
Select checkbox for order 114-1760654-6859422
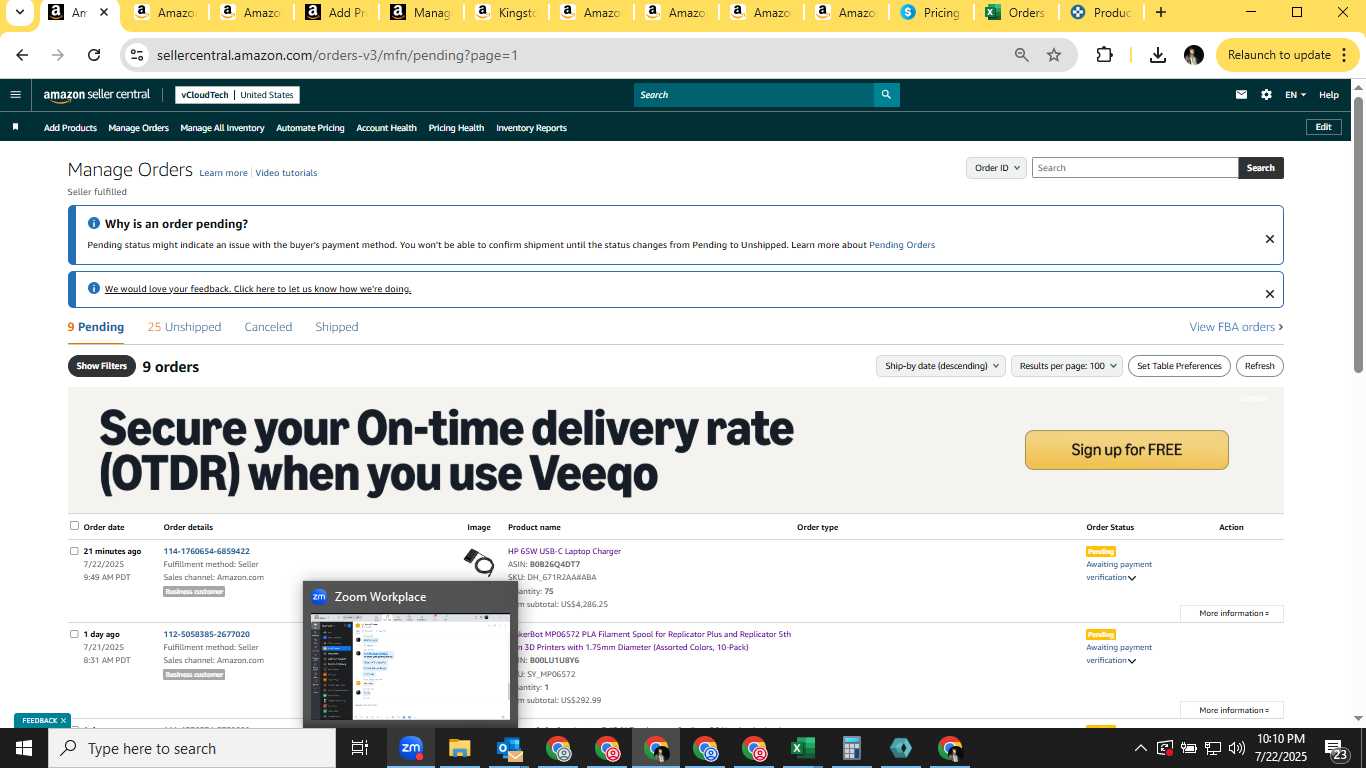tap(74, 551)
